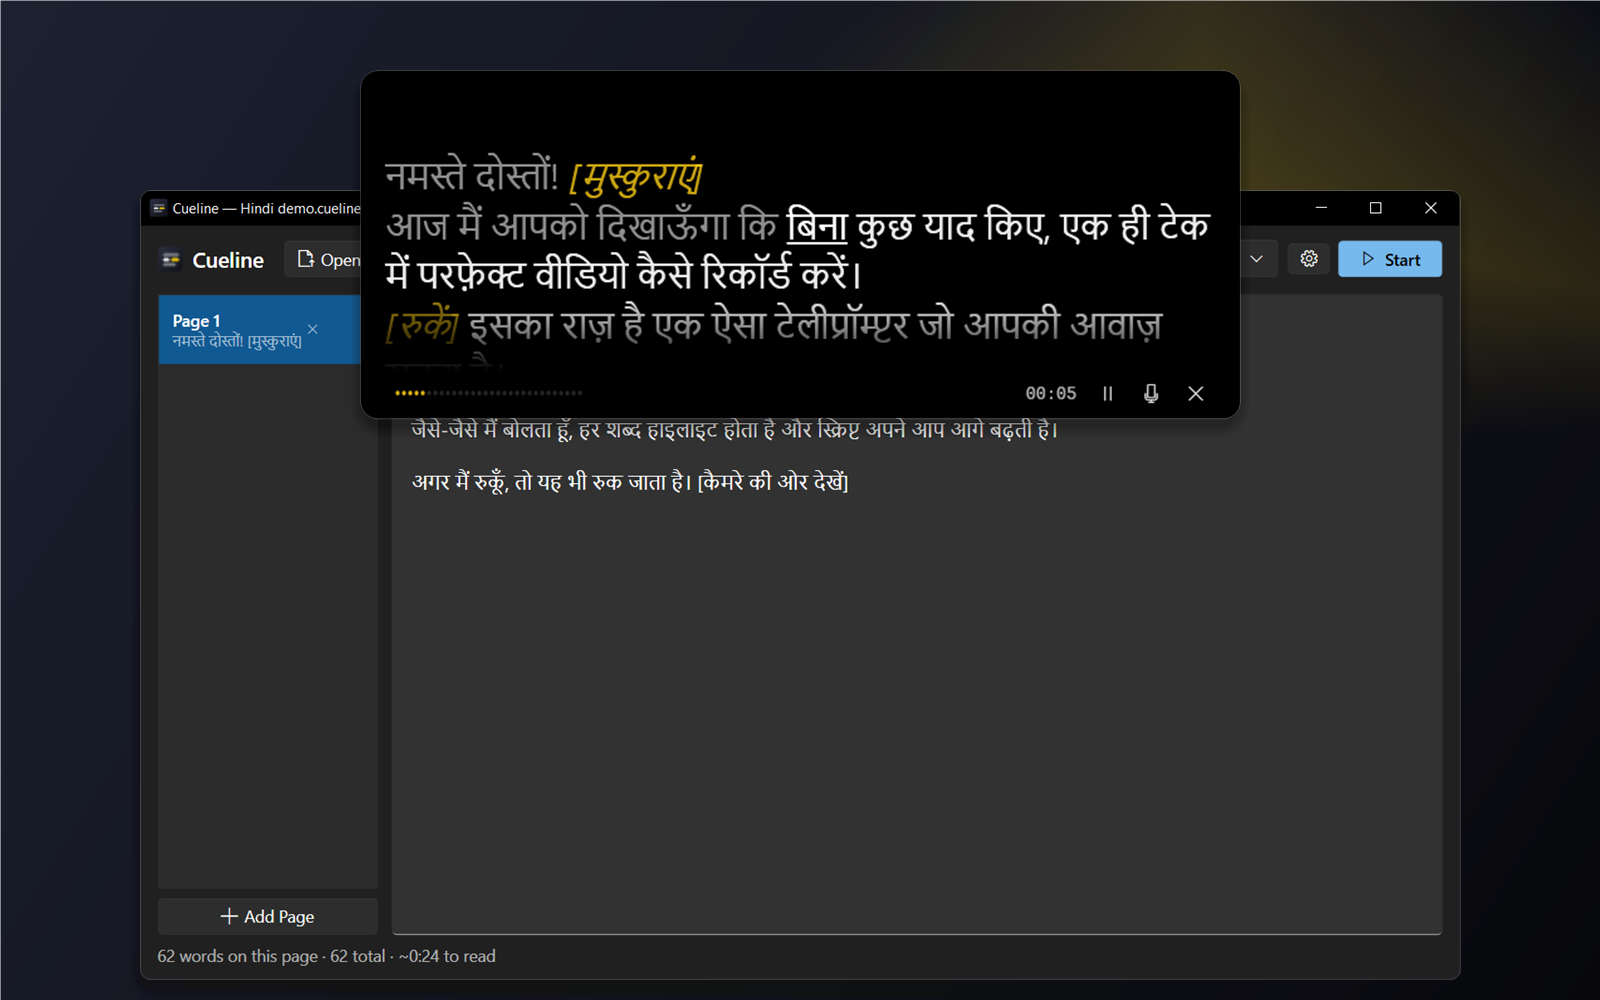Image resolution: width=1600 pixels, height=1000 pixels.
Task: Maximize the Cueline window
Action: pyautogui.click(x=1376, y=208)
